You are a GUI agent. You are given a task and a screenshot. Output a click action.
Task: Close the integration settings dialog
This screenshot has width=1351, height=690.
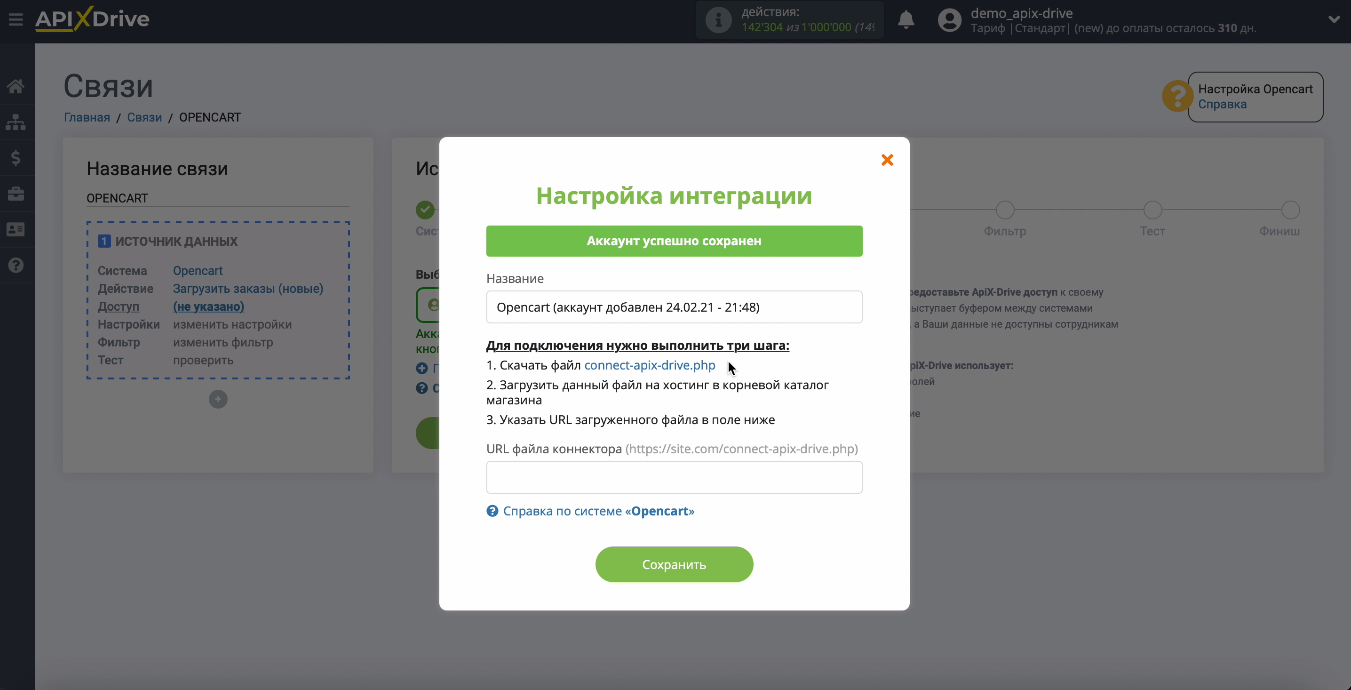(887, 160)
